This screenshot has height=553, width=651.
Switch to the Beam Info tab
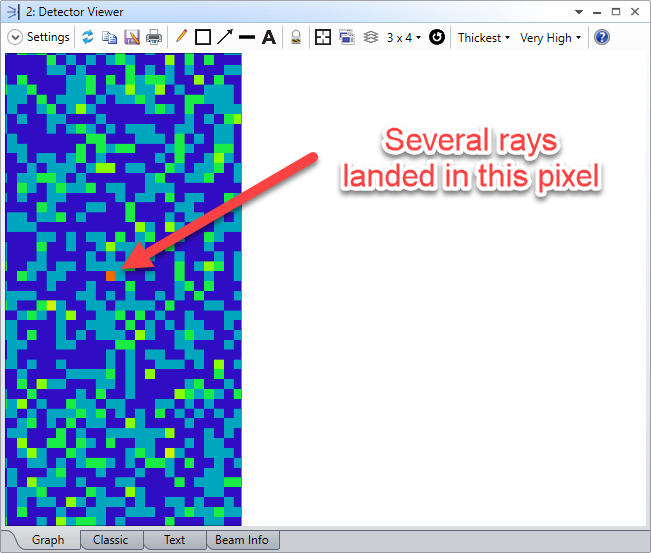point(242,540)
